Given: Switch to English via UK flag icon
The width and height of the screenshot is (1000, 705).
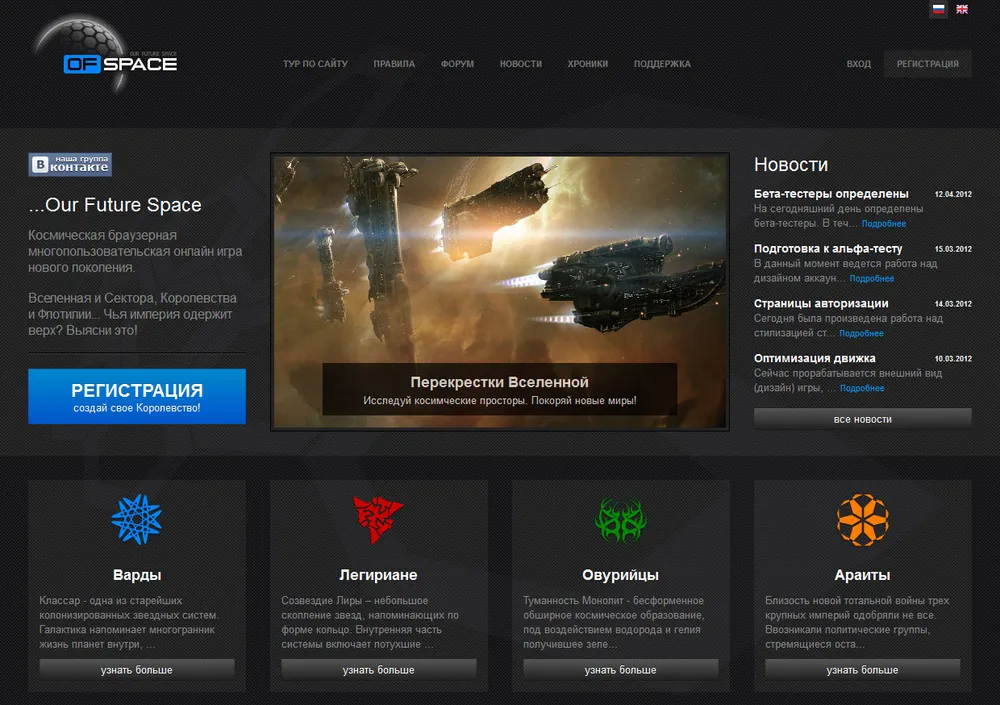Looking at the screenshot, I should tap(962, 9).
